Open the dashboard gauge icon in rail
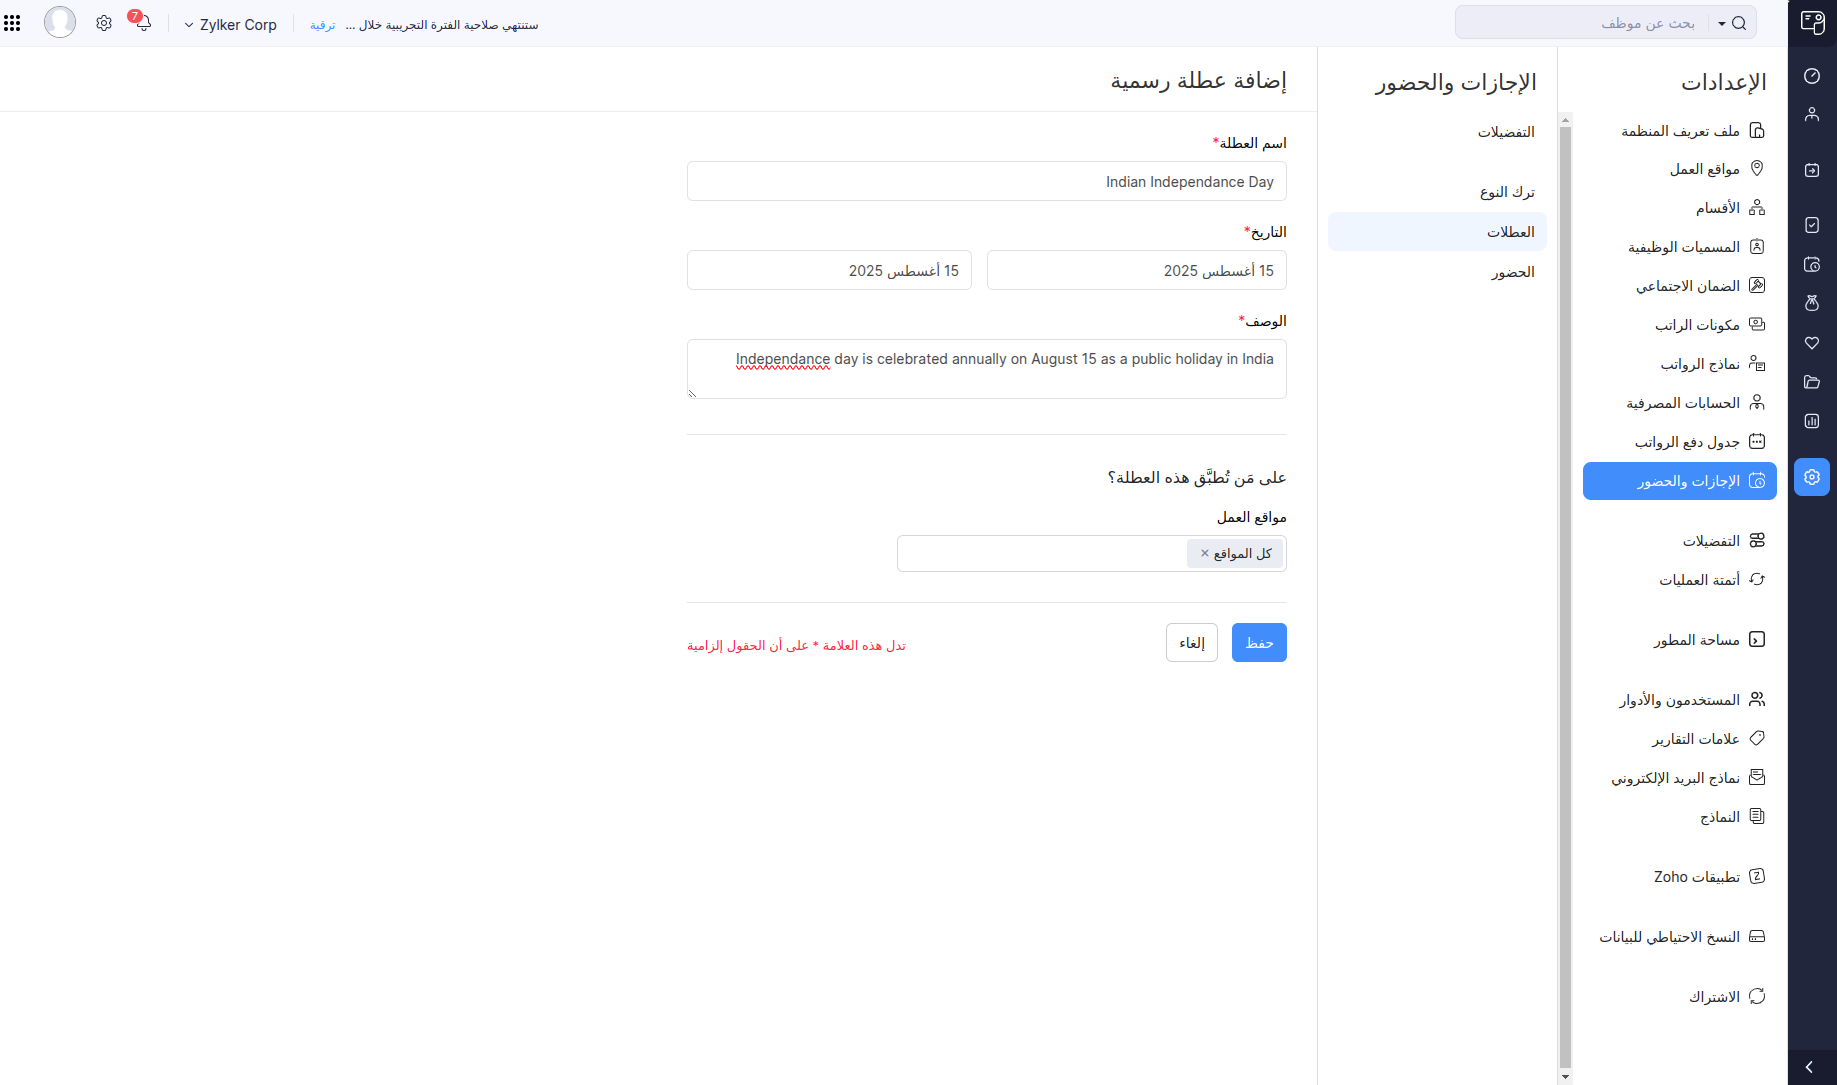This screenshot has height=1085, width=1837. click(1812, 76)
